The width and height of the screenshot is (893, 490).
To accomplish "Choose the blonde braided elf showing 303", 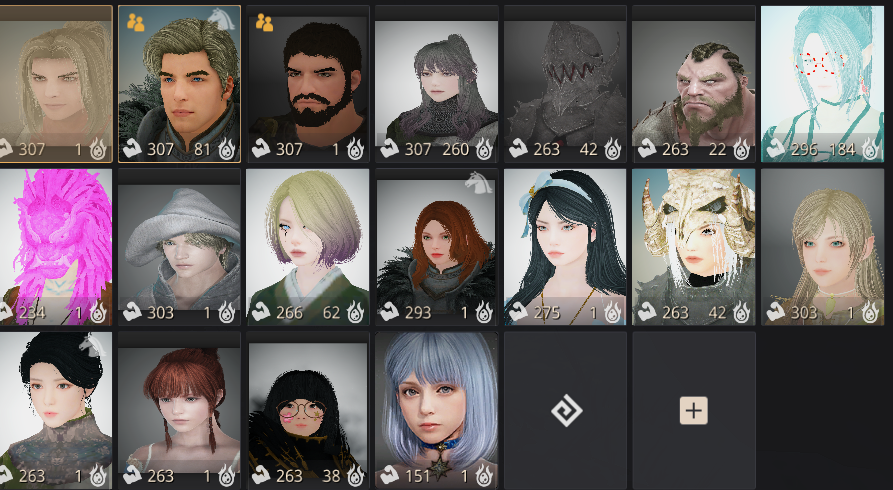I will [x=822, y=247].
